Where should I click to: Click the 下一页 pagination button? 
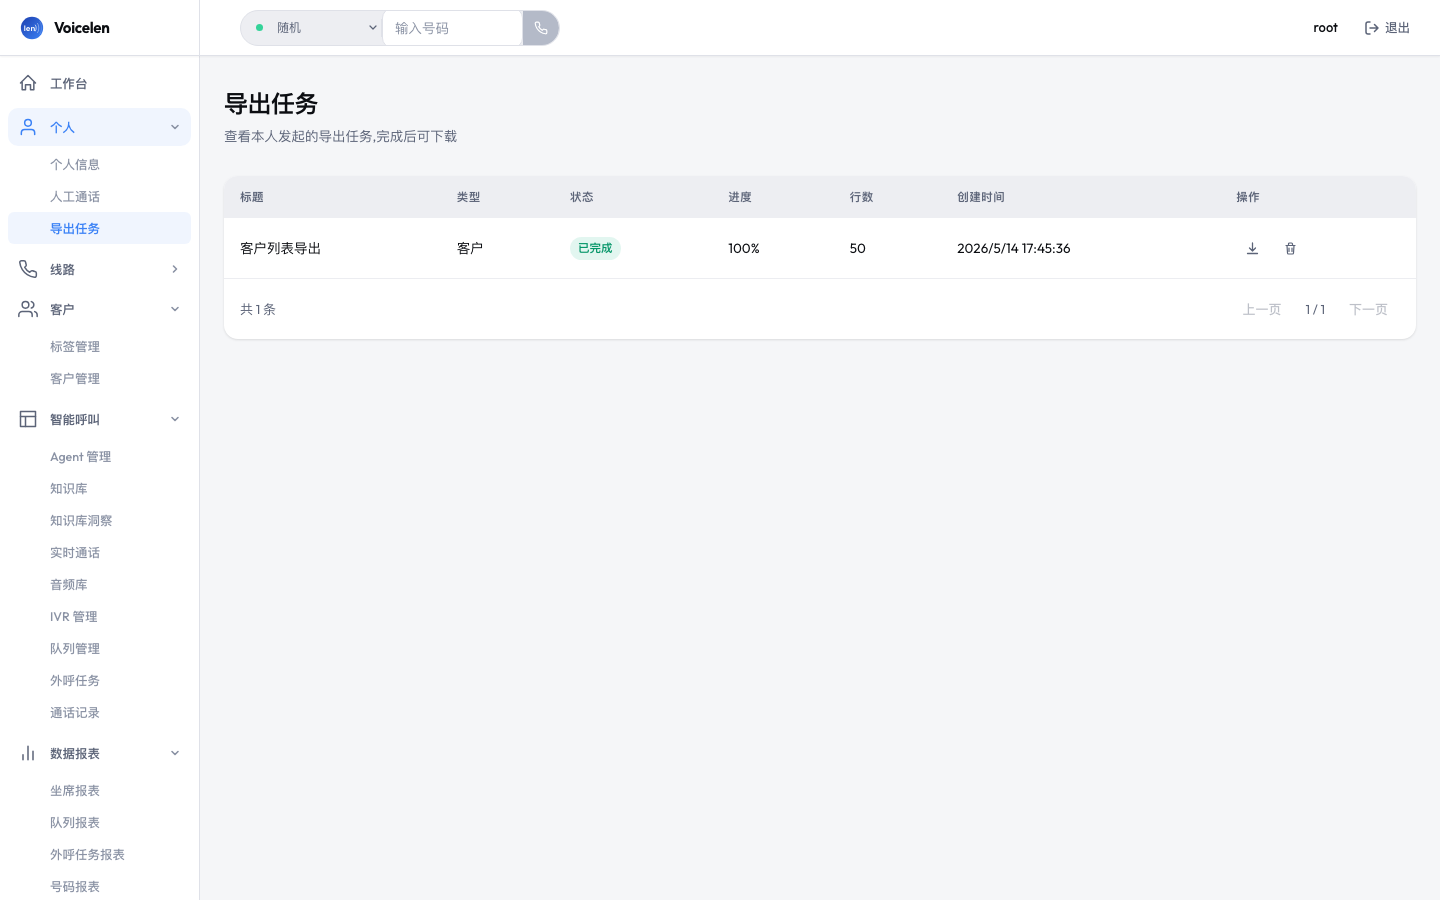coord(1368,309)
